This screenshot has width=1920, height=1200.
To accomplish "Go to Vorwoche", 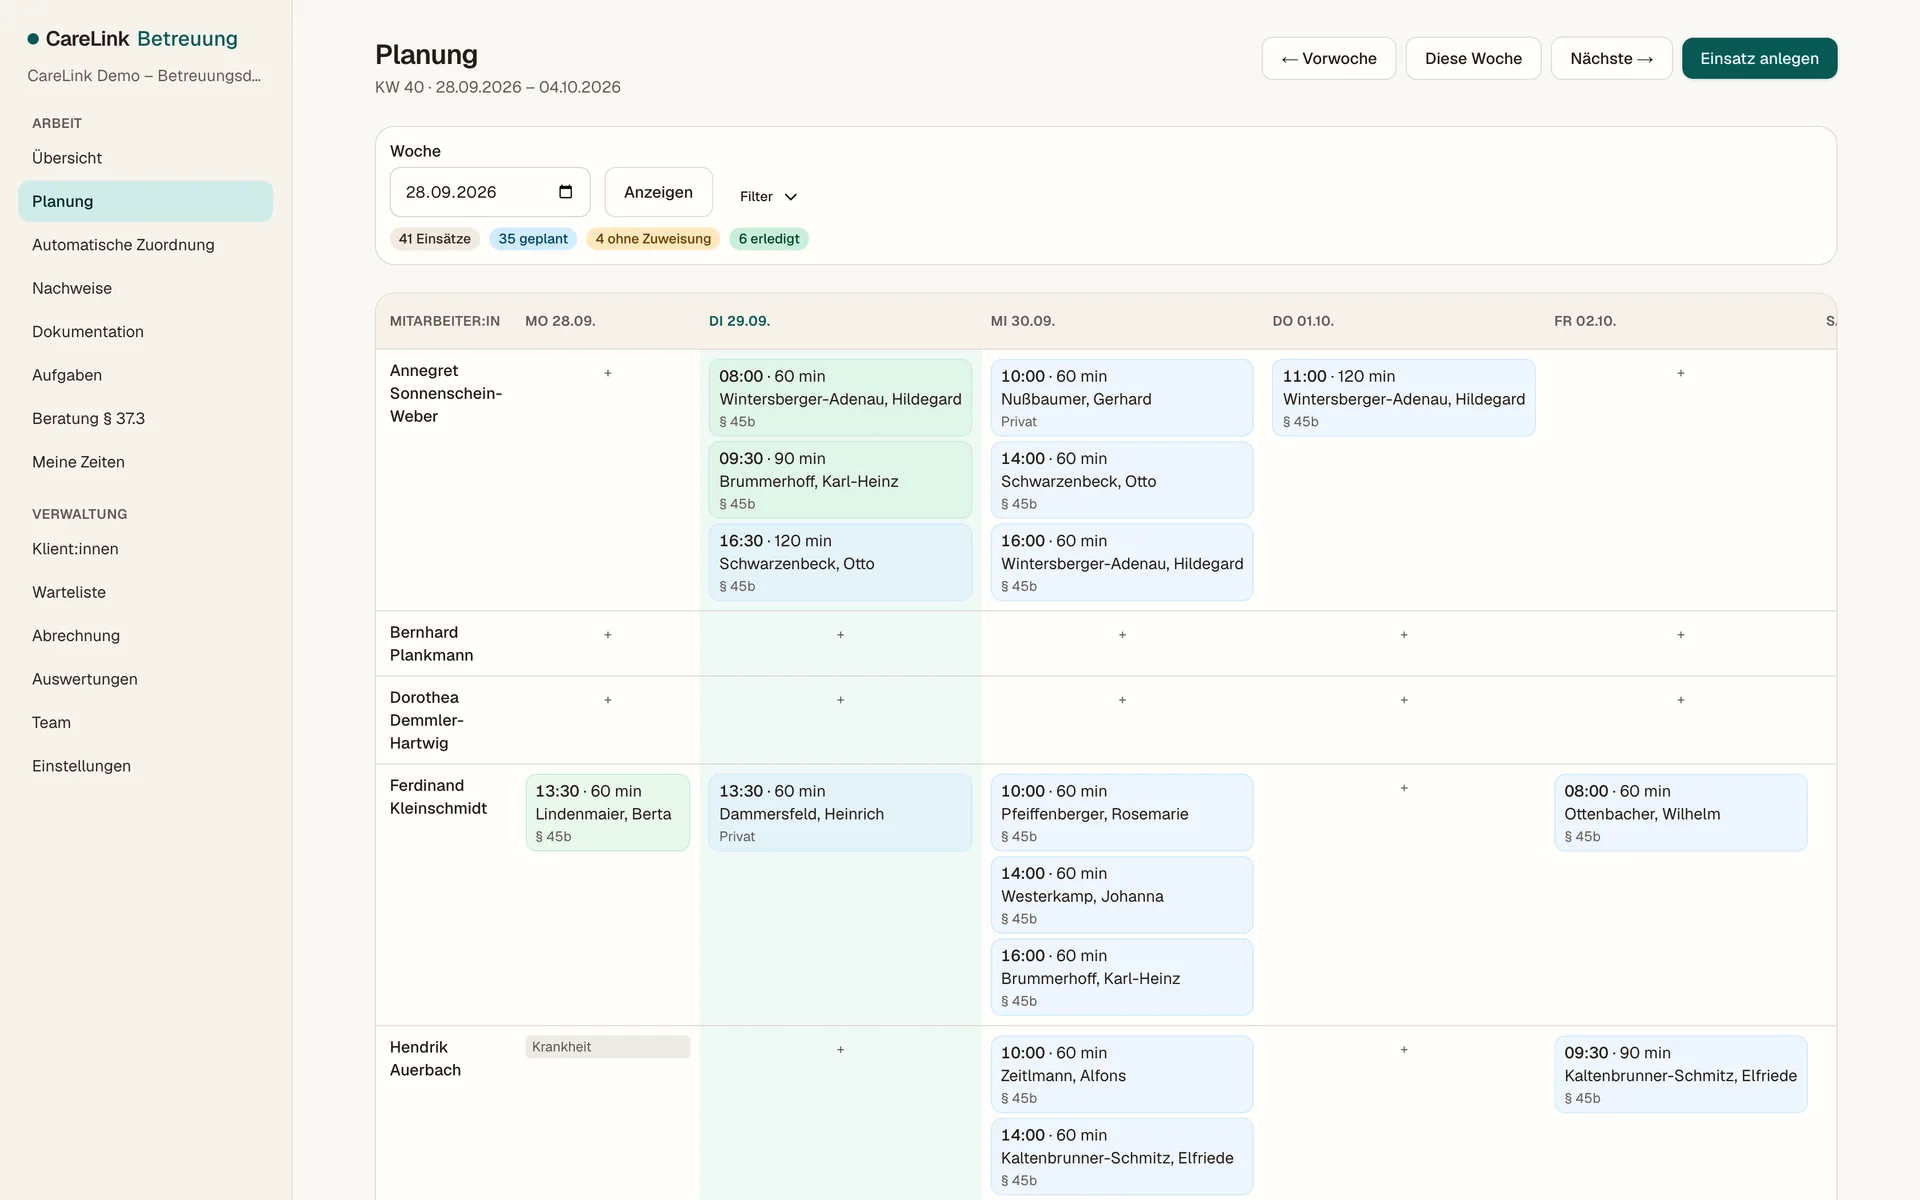I will (1329, 58).
